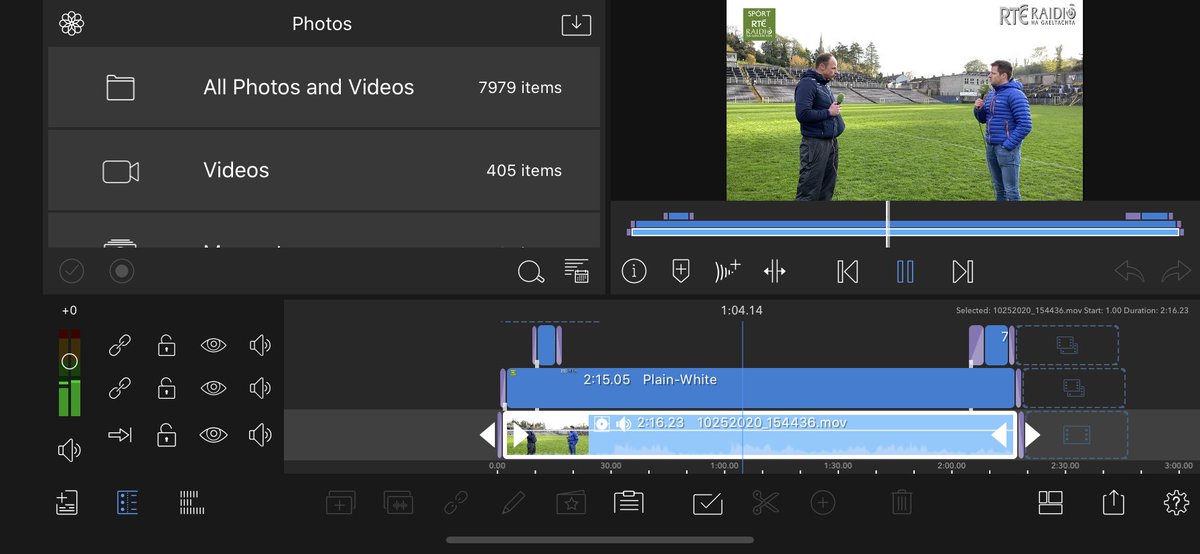Toggle lock on the main video track
The image size is (1200, 554).
coord(166,435)
